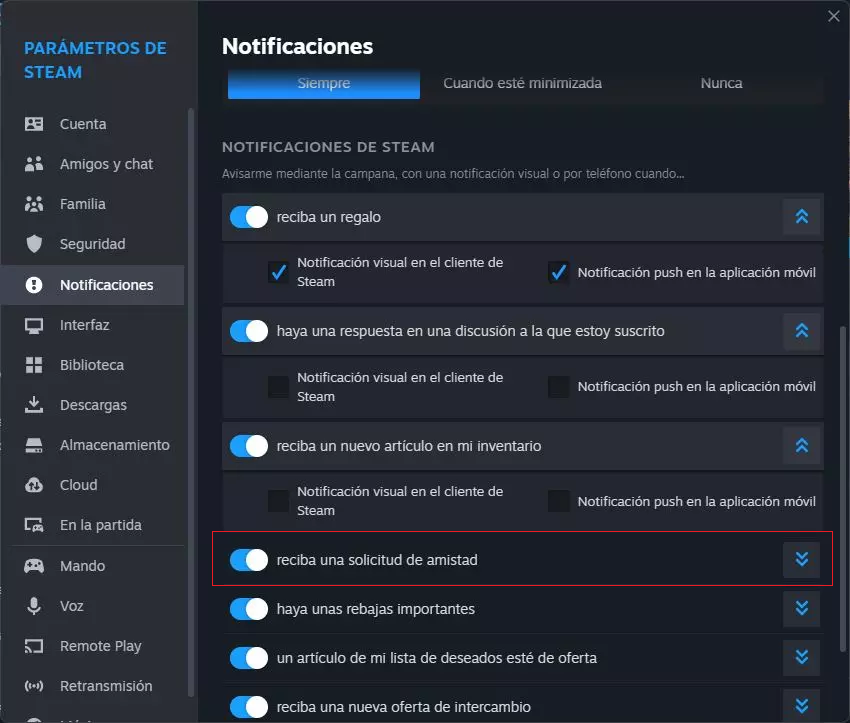The image size is (850, 723).
Task: Go to Descargas settings
Action: pyautogui.click(x=93, y=405)
